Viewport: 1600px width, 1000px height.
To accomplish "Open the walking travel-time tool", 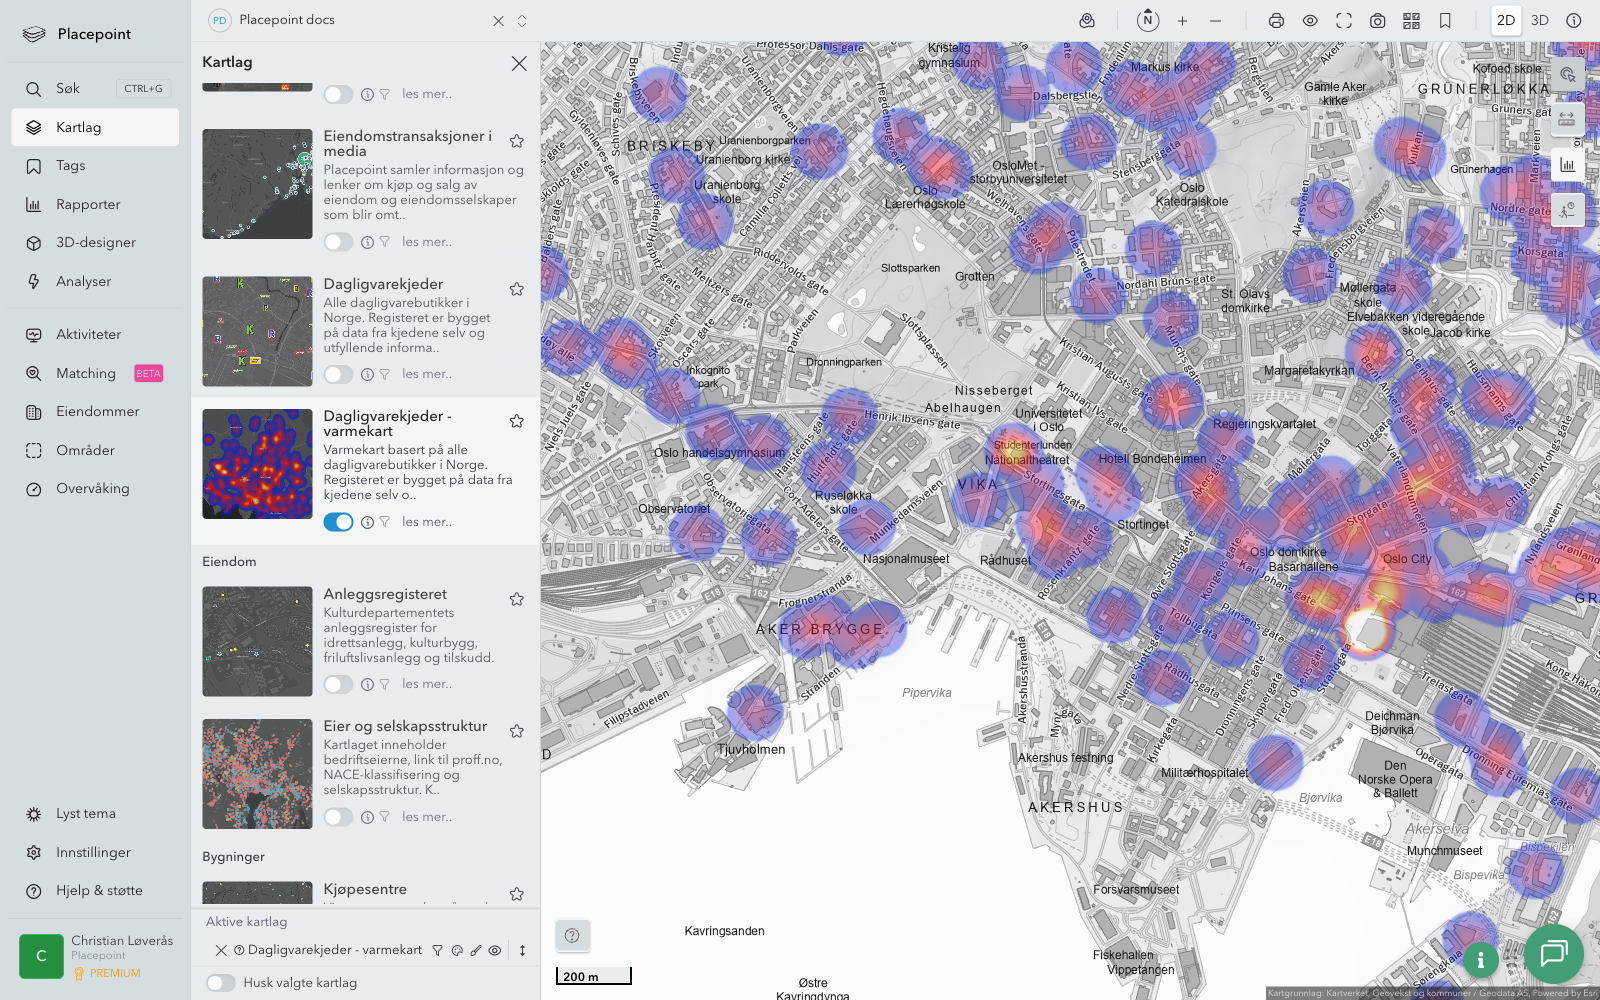I will click(x=1567, y=209).
